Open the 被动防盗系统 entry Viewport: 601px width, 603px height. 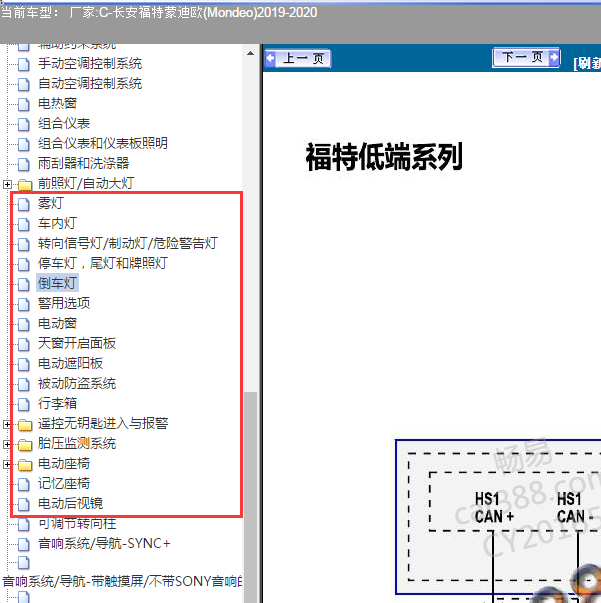[77, 383]
